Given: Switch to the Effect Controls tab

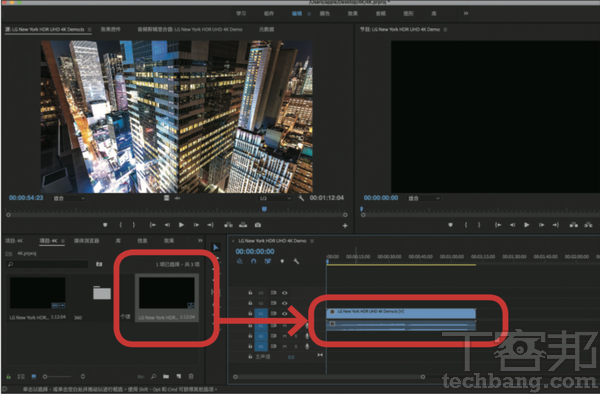Looking at the screenshot, I should coord(111,29).
